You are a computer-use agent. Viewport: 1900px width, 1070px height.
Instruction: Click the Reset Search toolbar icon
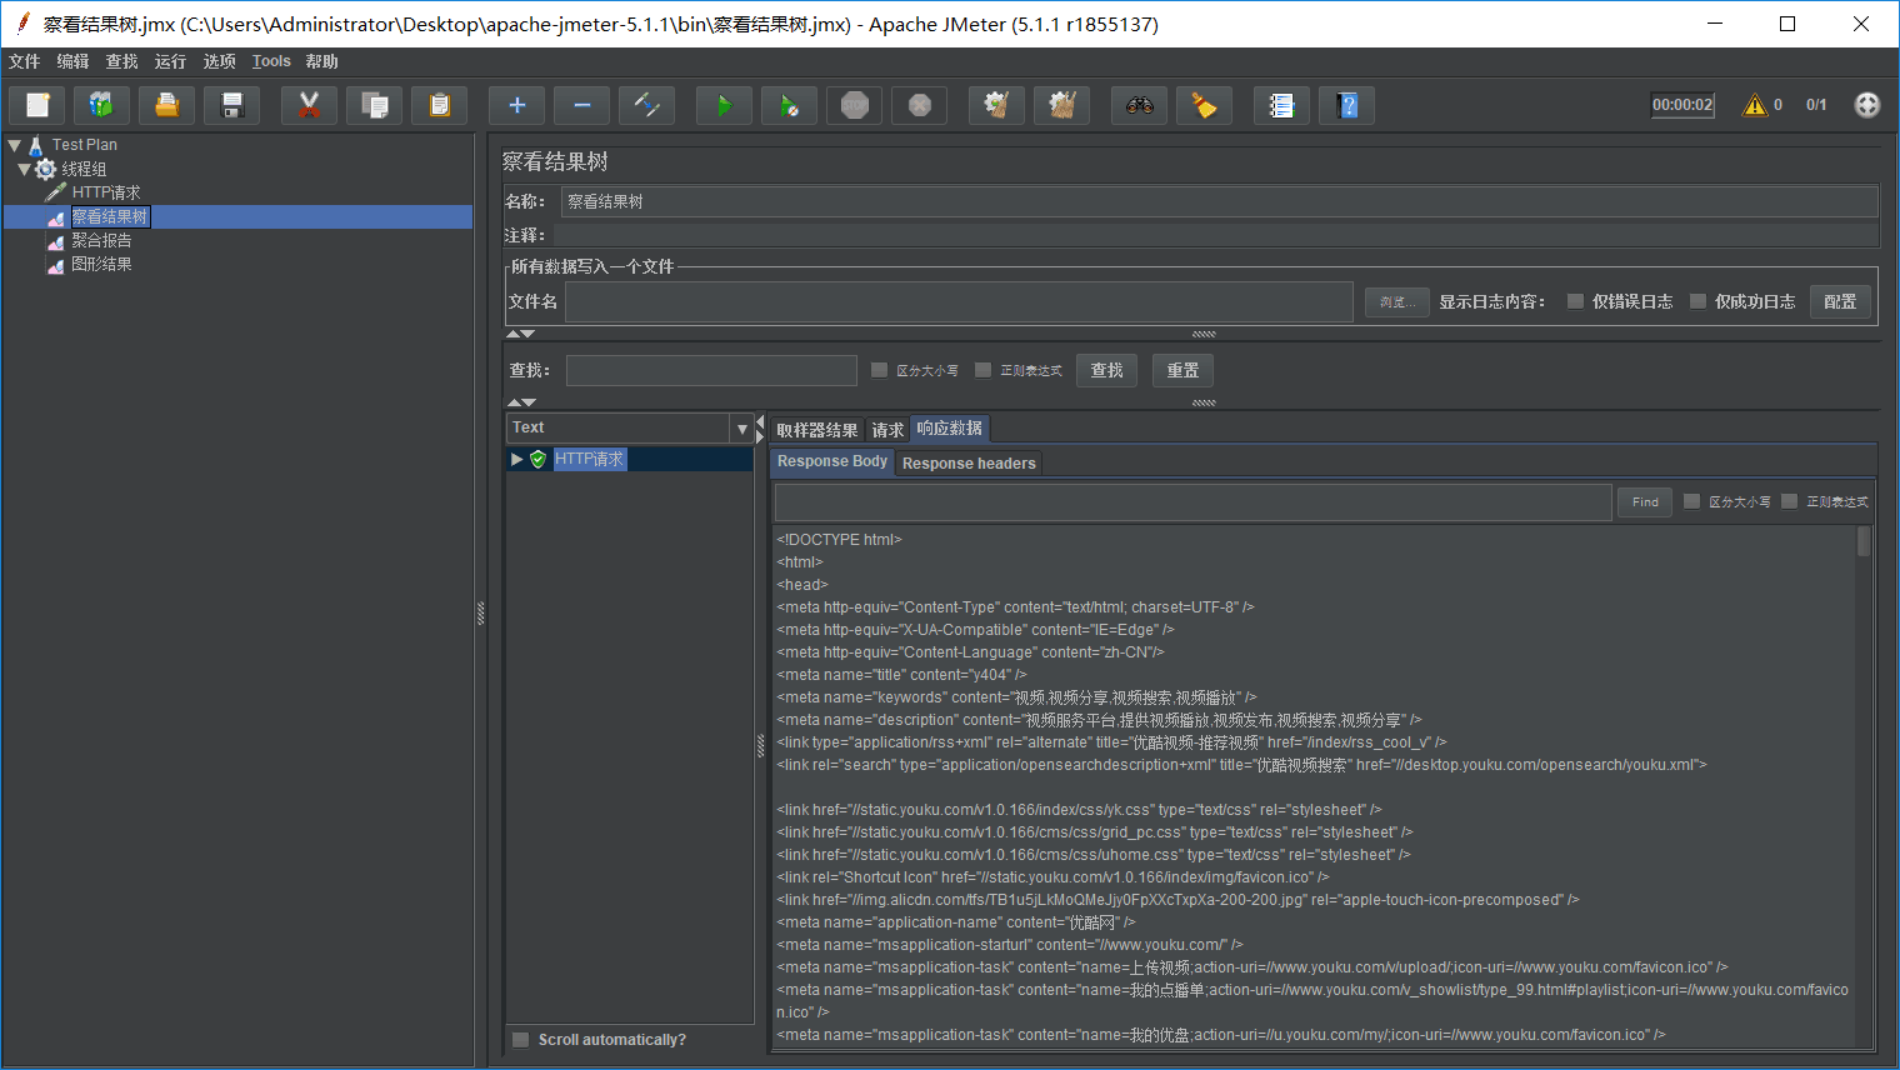[x=1204, y=105]
